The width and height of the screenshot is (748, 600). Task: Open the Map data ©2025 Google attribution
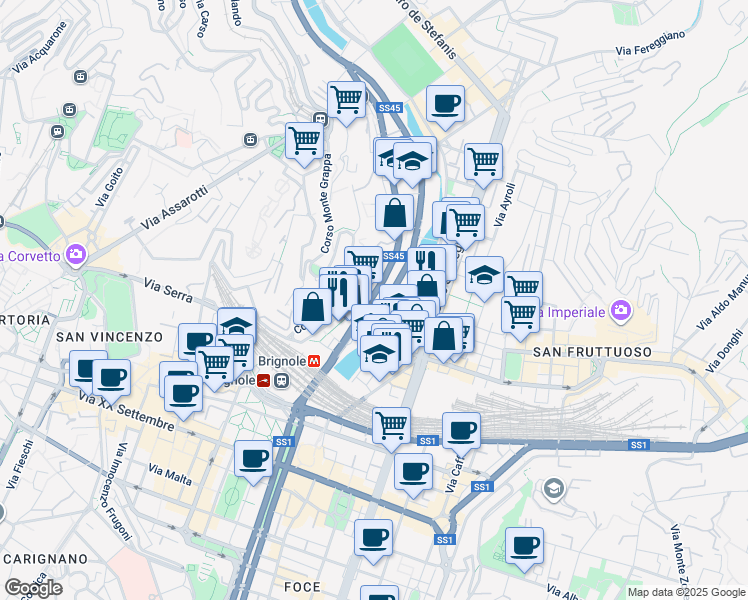click(x=686, y=592)
